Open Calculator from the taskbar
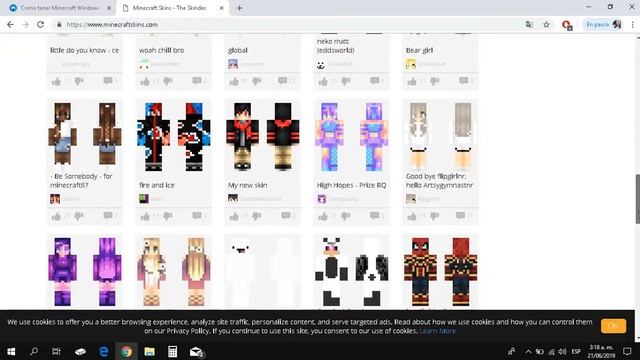Image resolution: width=640 pixels, height=360 pixels. [172, 351]
